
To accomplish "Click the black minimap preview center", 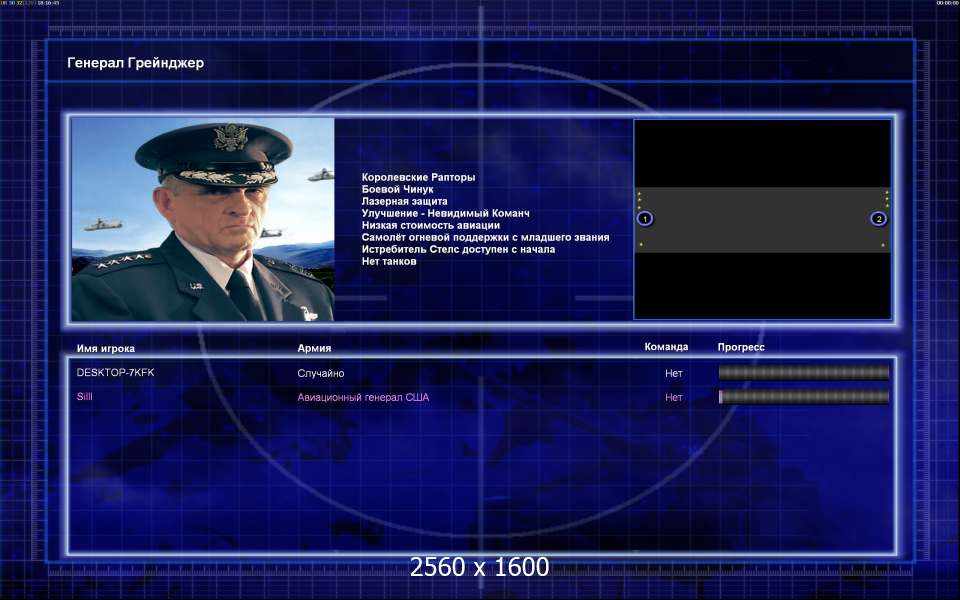I will [762, 219].
